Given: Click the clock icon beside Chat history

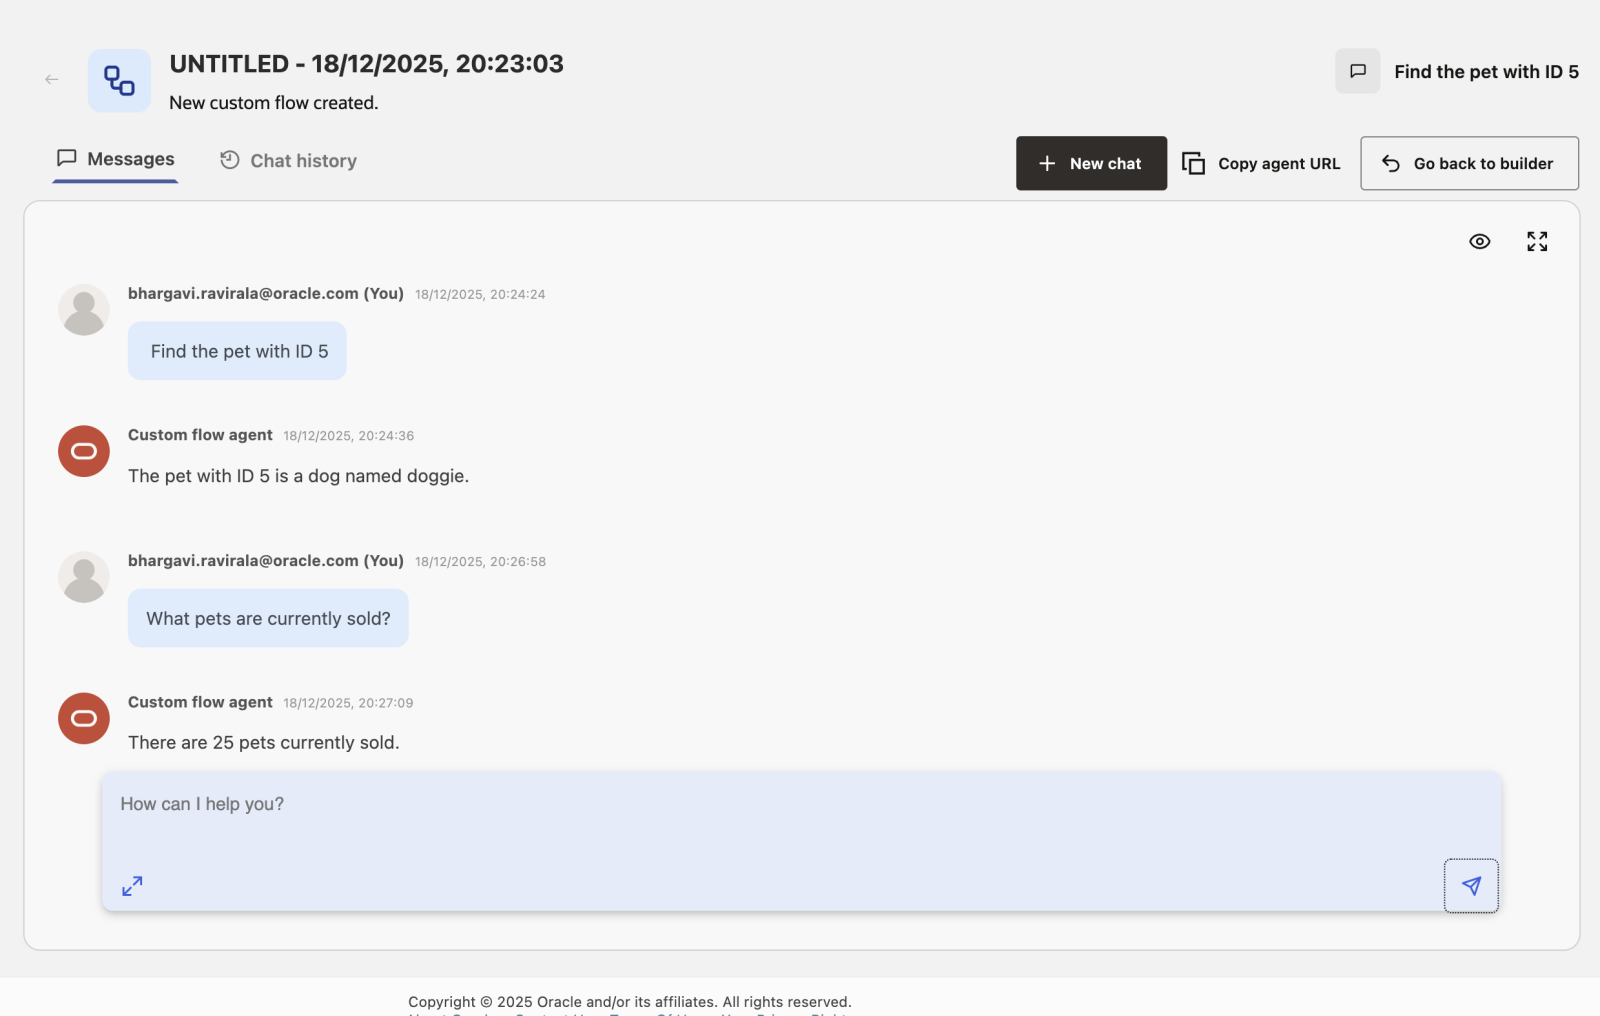Looking at the screenshot, I should click(x=228, y=160).
